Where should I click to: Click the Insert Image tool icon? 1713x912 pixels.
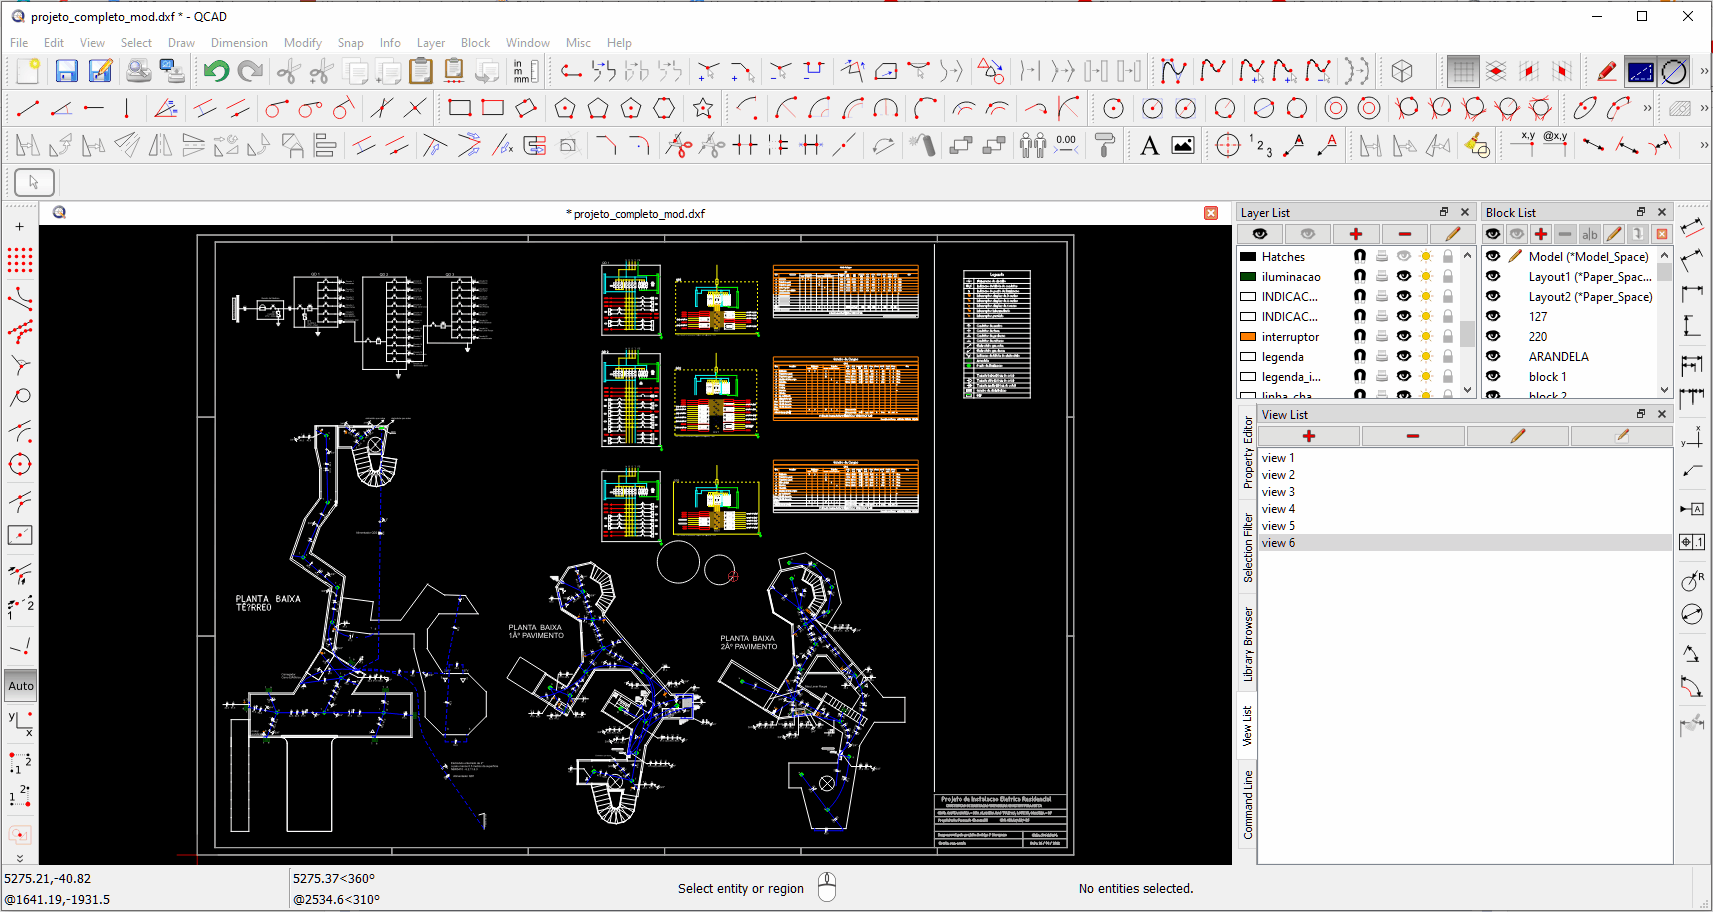click(1183, 146)
